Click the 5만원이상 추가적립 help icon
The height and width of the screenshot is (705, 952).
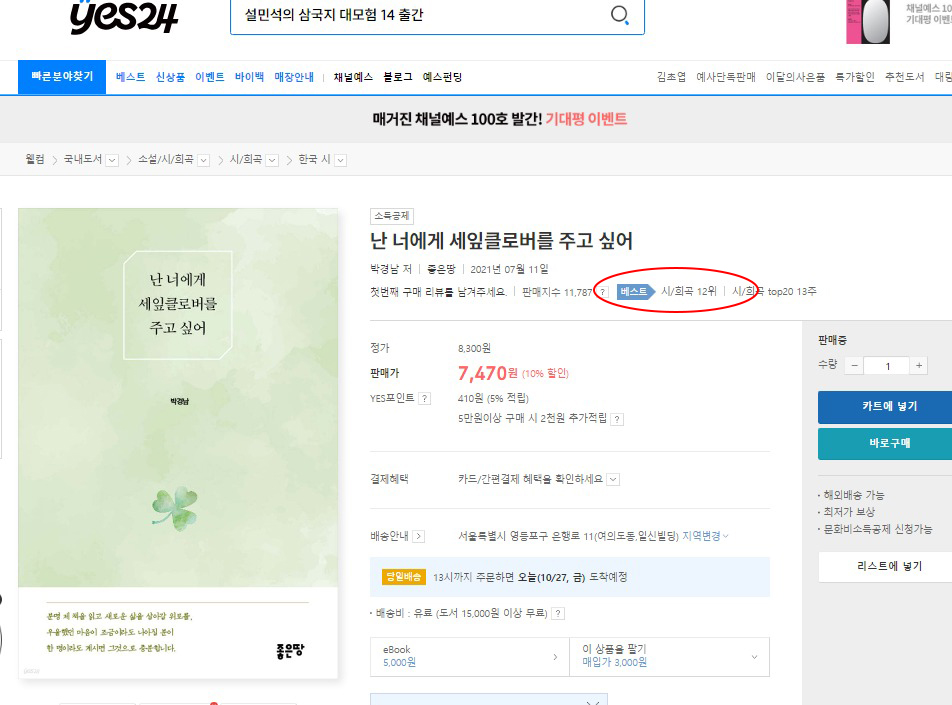click(617, 419)
